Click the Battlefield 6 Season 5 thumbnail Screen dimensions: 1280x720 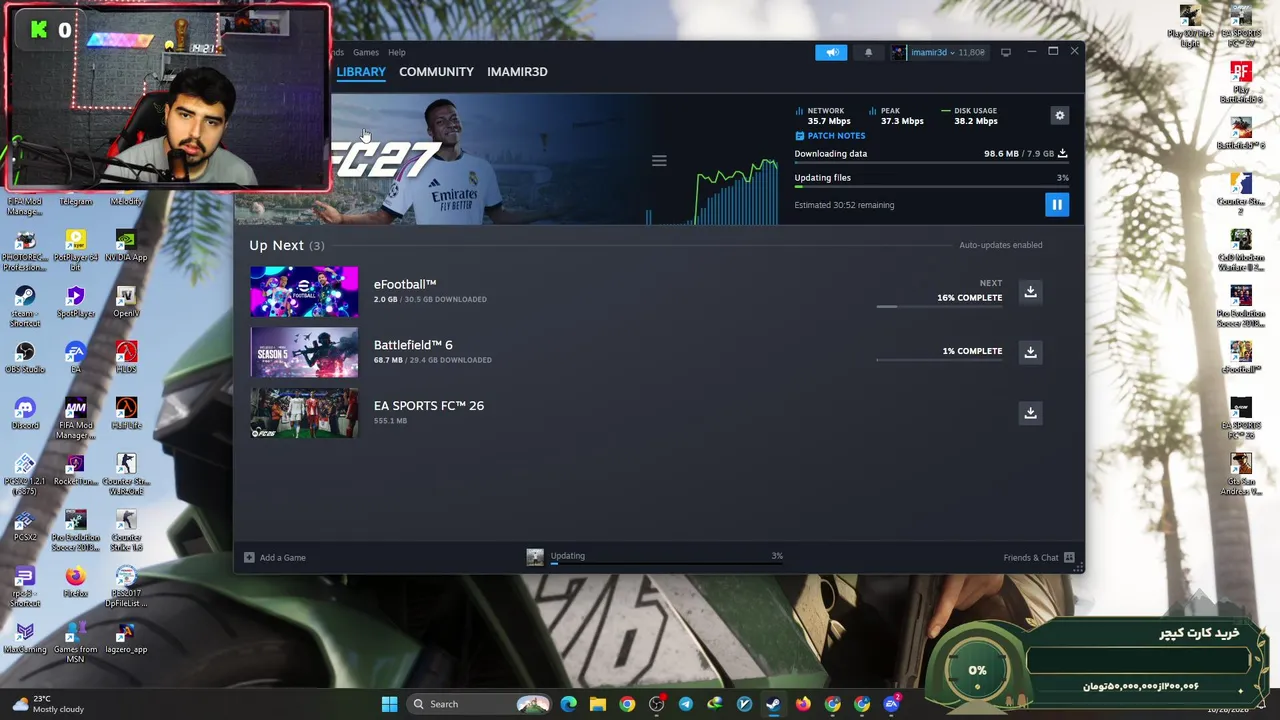[x=304, y=352]
